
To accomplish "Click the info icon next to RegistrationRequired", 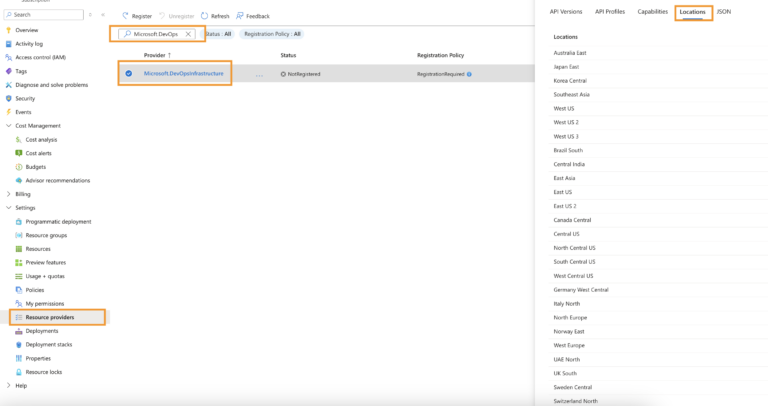I will pos(469,74).
